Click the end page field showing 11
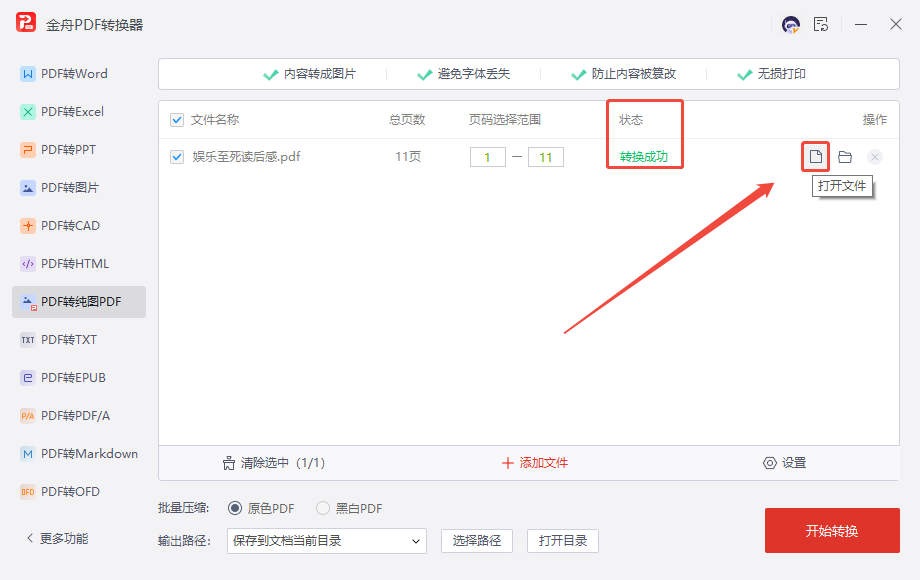Image resolution: width=920 pixels, height=580 pixels. (x=546, y=157)
